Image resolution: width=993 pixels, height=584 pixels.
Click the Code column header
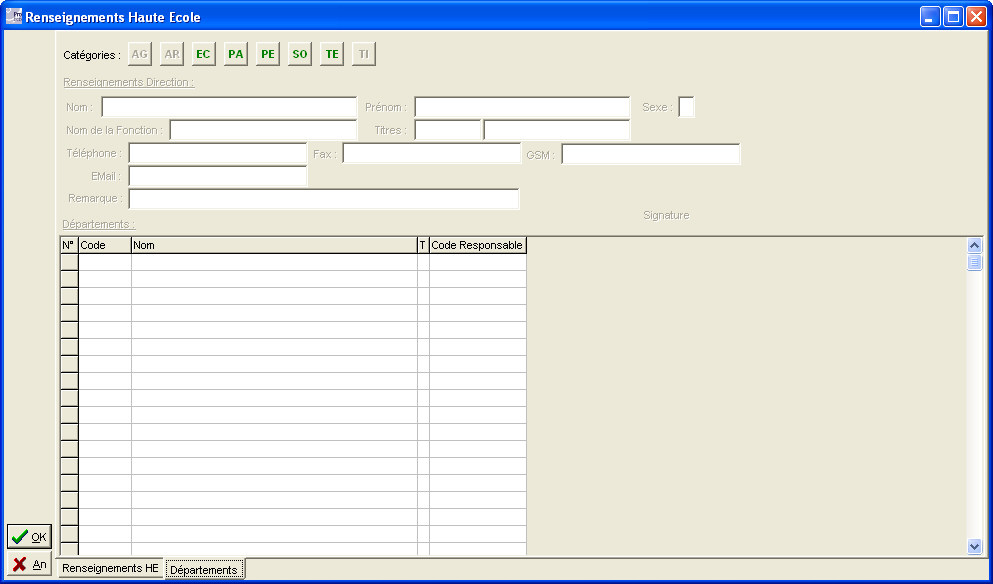point(105,245)
